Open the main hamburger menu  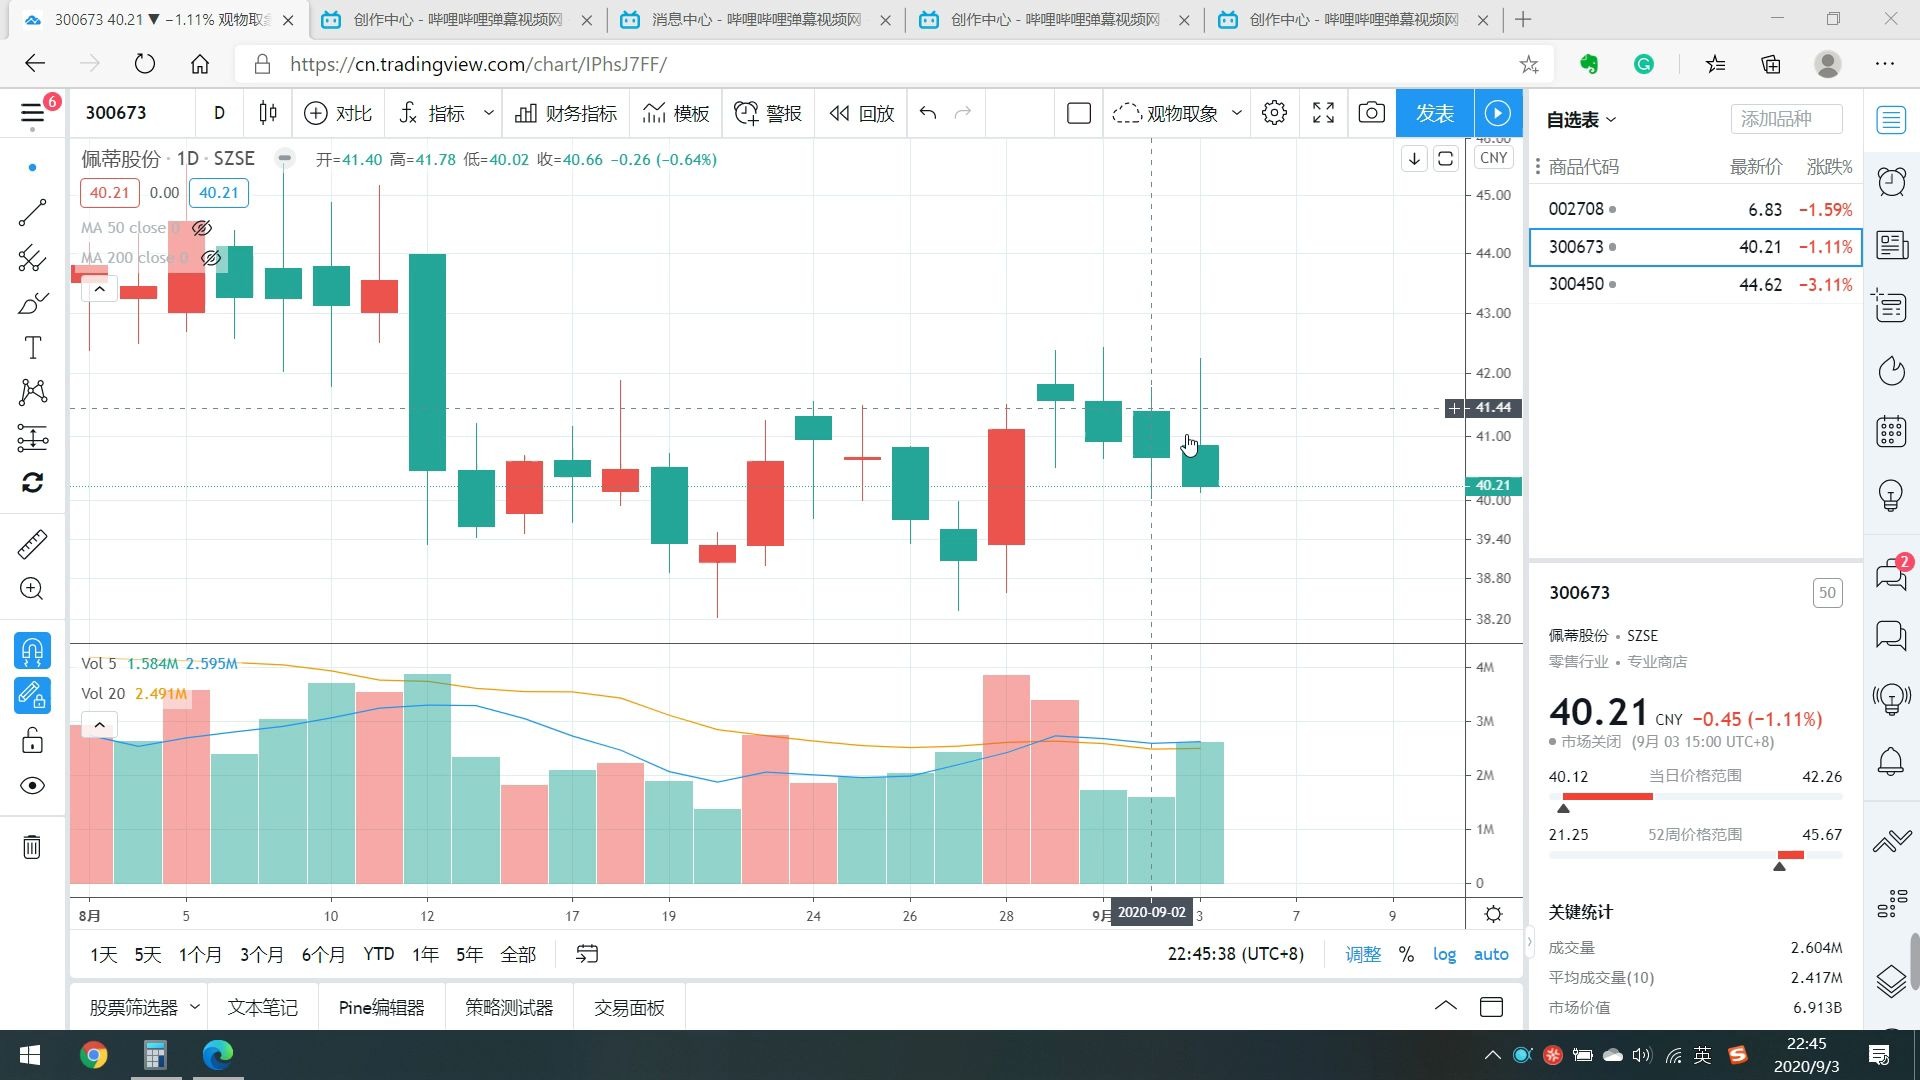coord(33,113)
